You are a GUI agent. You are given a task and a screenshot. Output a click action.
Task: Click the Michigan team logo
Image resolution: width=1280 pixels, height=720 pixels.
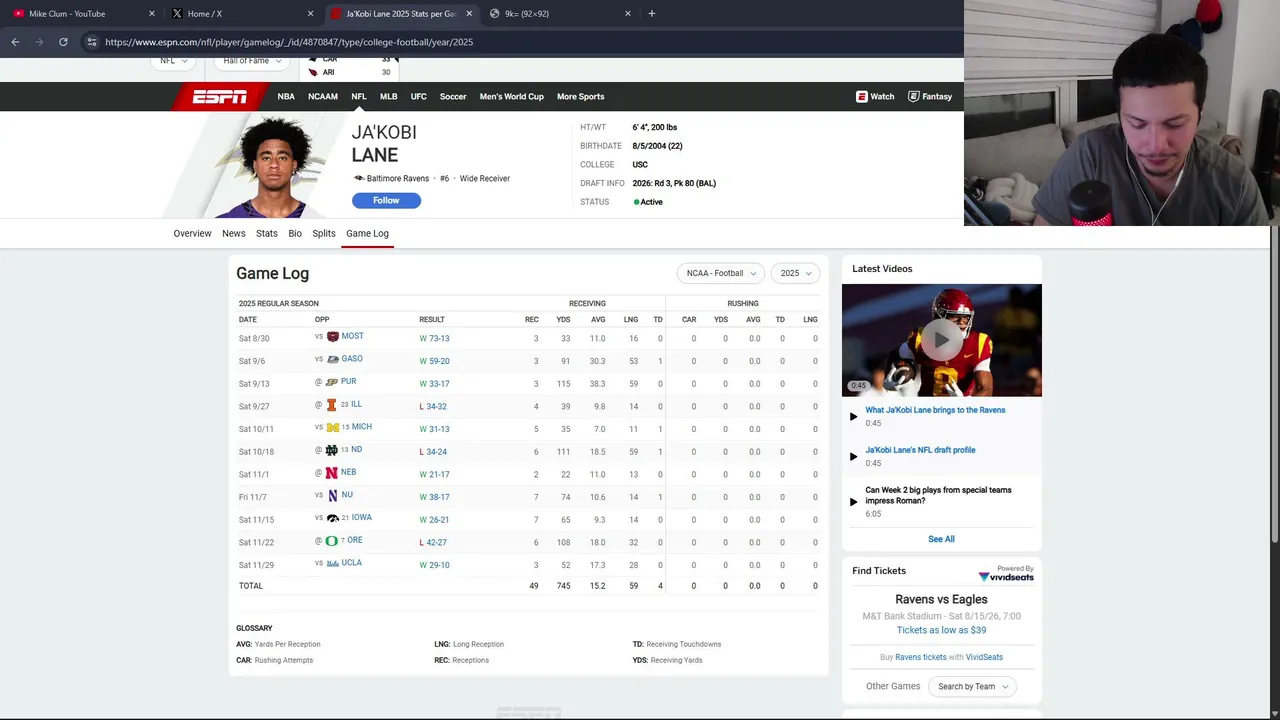click(x=333, y=428)
